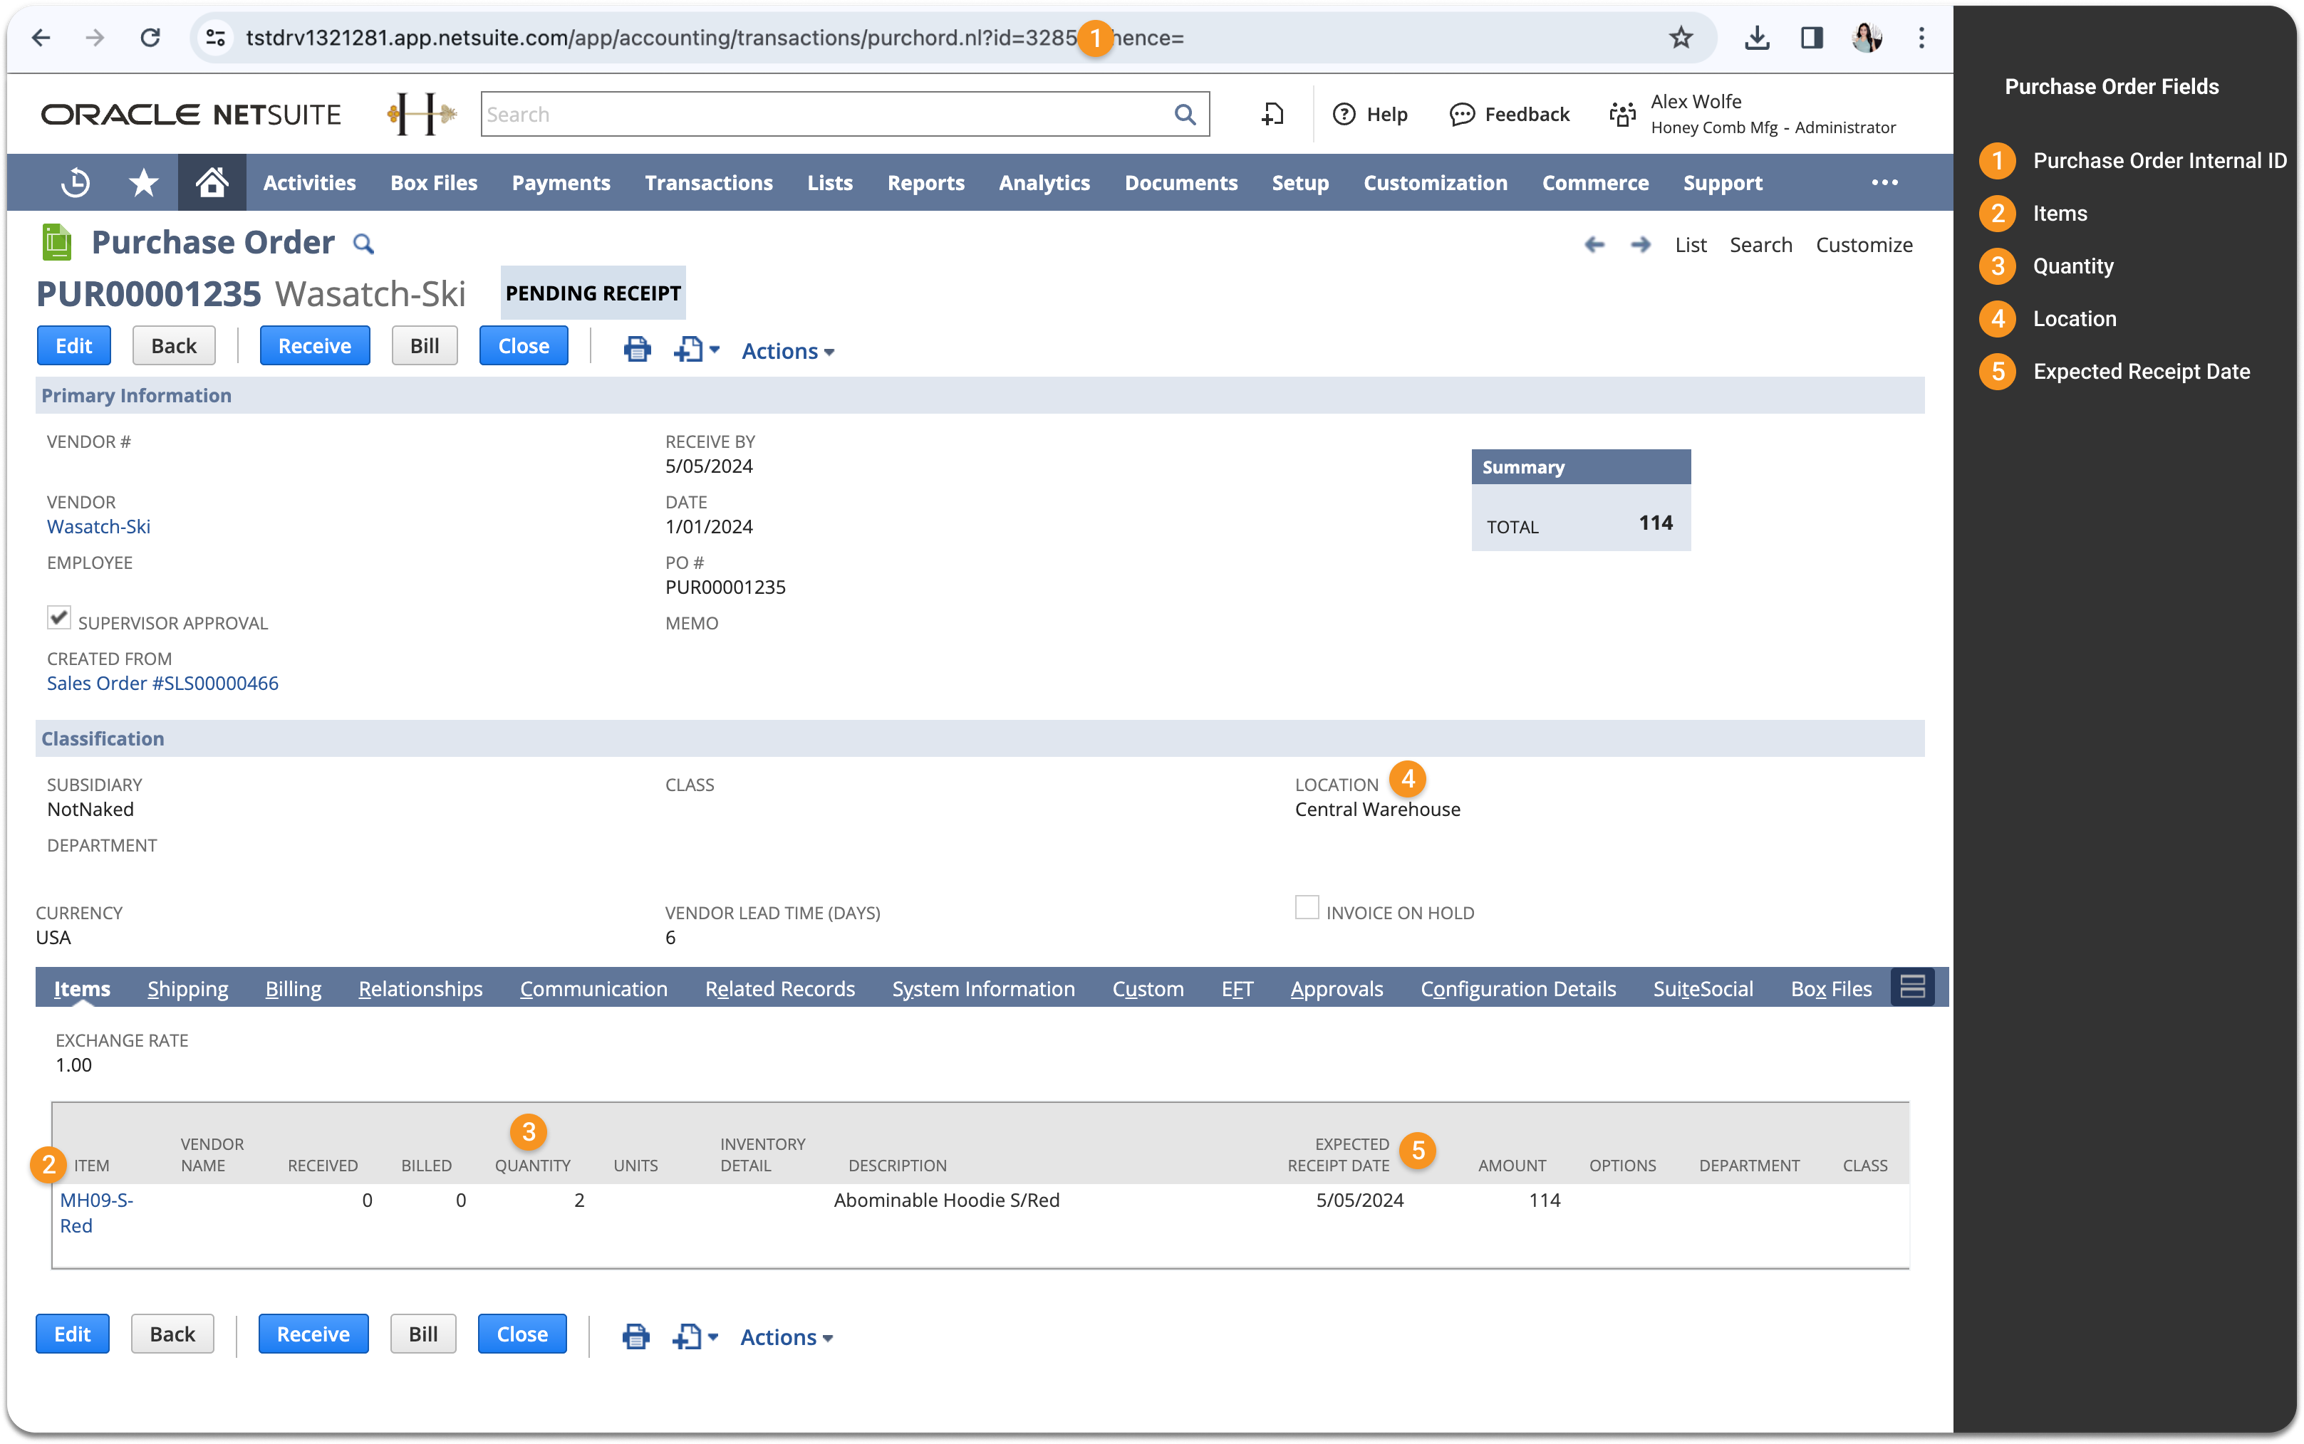The height and width of the screenshot is (1444, 2304).
Task: Toggle the Supervisor Approval checkbox
Action: click(x=59, y=618)
